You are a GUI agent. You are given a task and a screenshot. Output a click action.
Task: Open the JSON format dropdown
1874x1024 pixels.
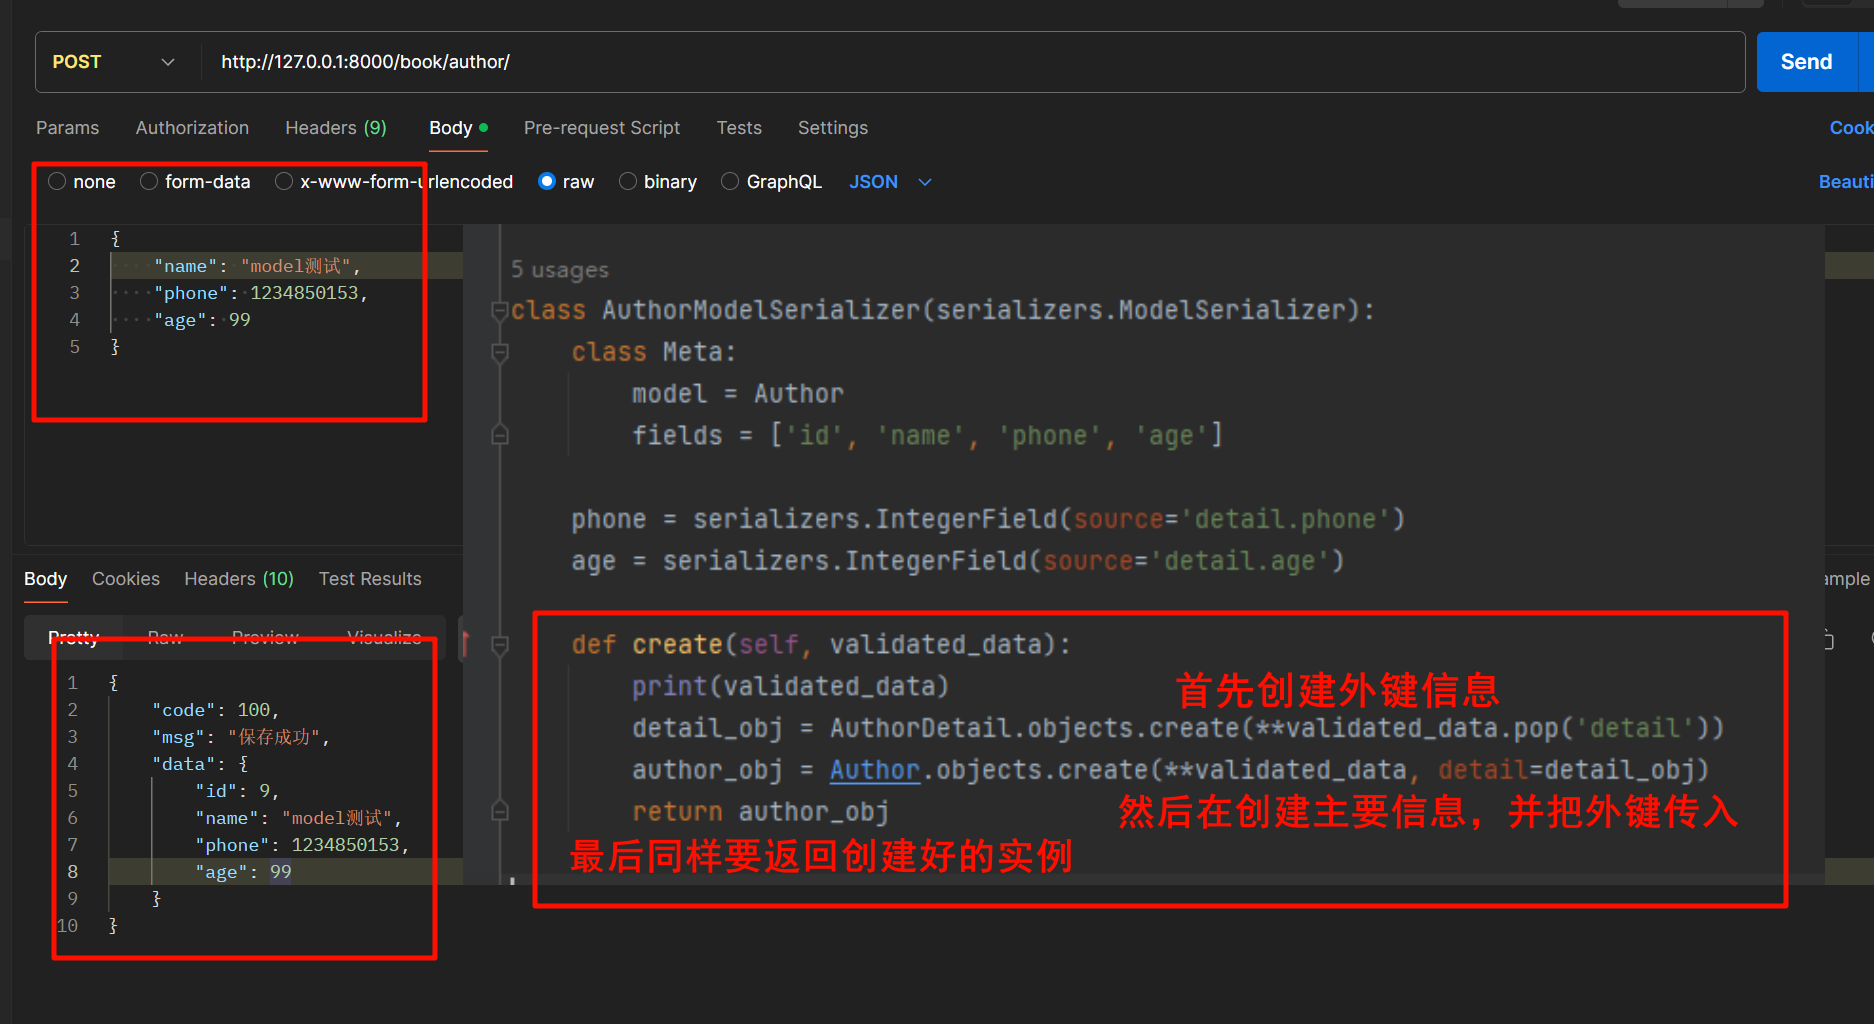[x=890, y=182]
